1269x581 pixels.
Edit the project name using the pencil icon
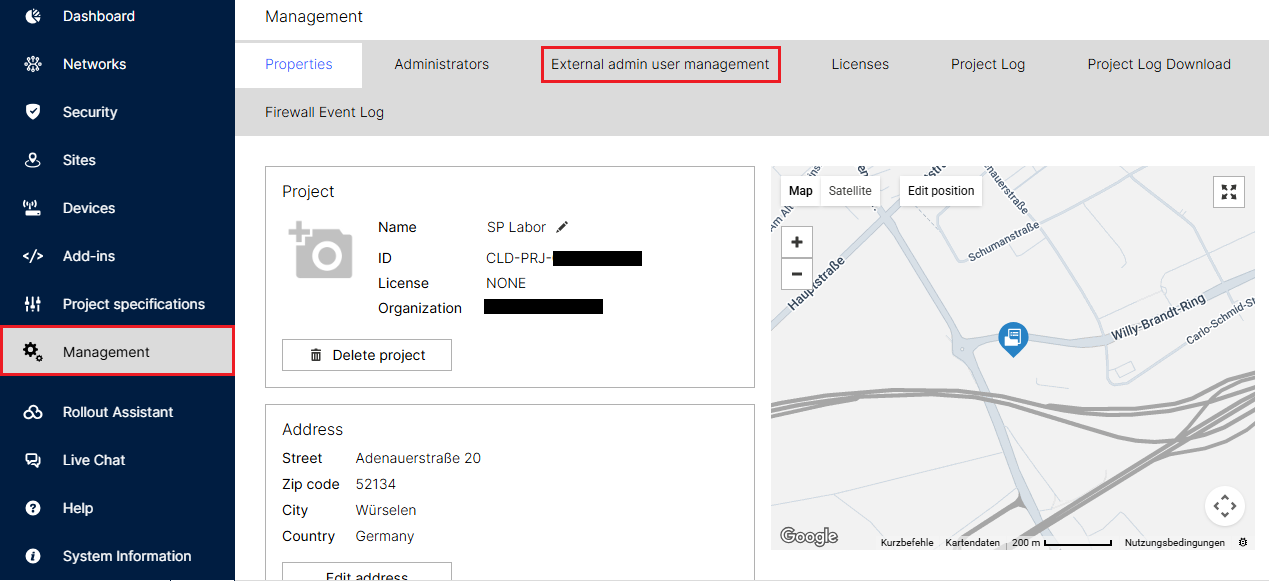[561, 227]
